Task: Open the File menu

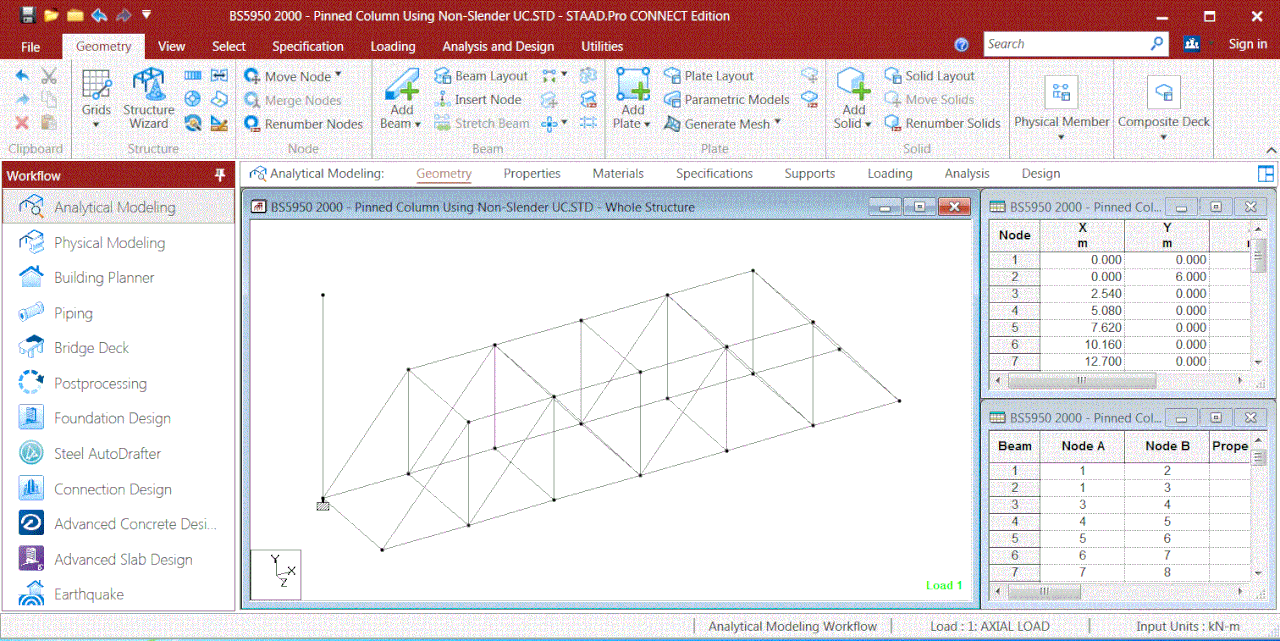Action: pyautogui.click(x=31, y=46)
